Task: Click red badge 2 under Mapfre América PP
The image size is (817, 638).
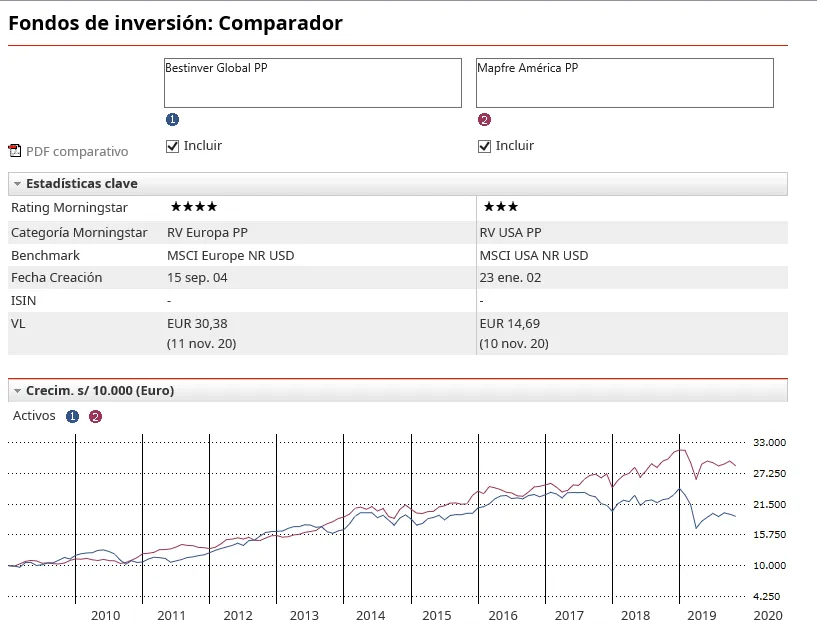Action: point(485,120)
